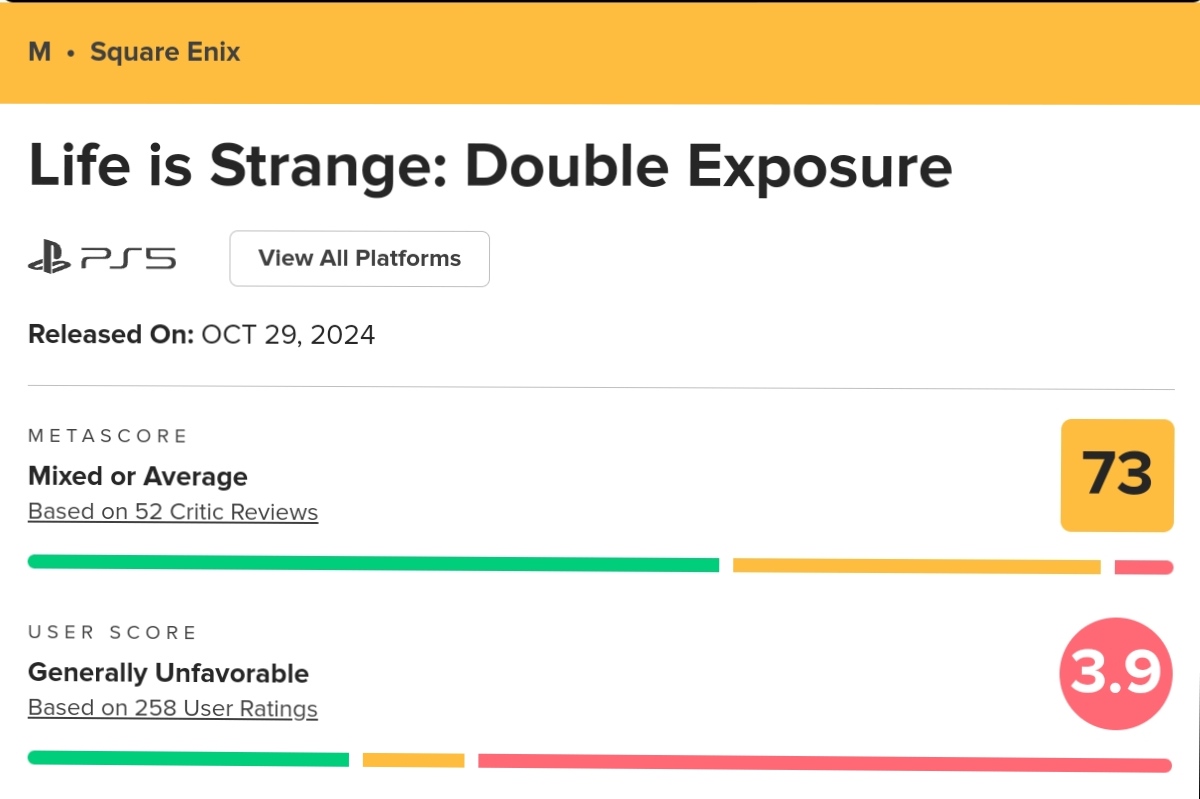Click the USER SCORE section heading

(112, 633)
